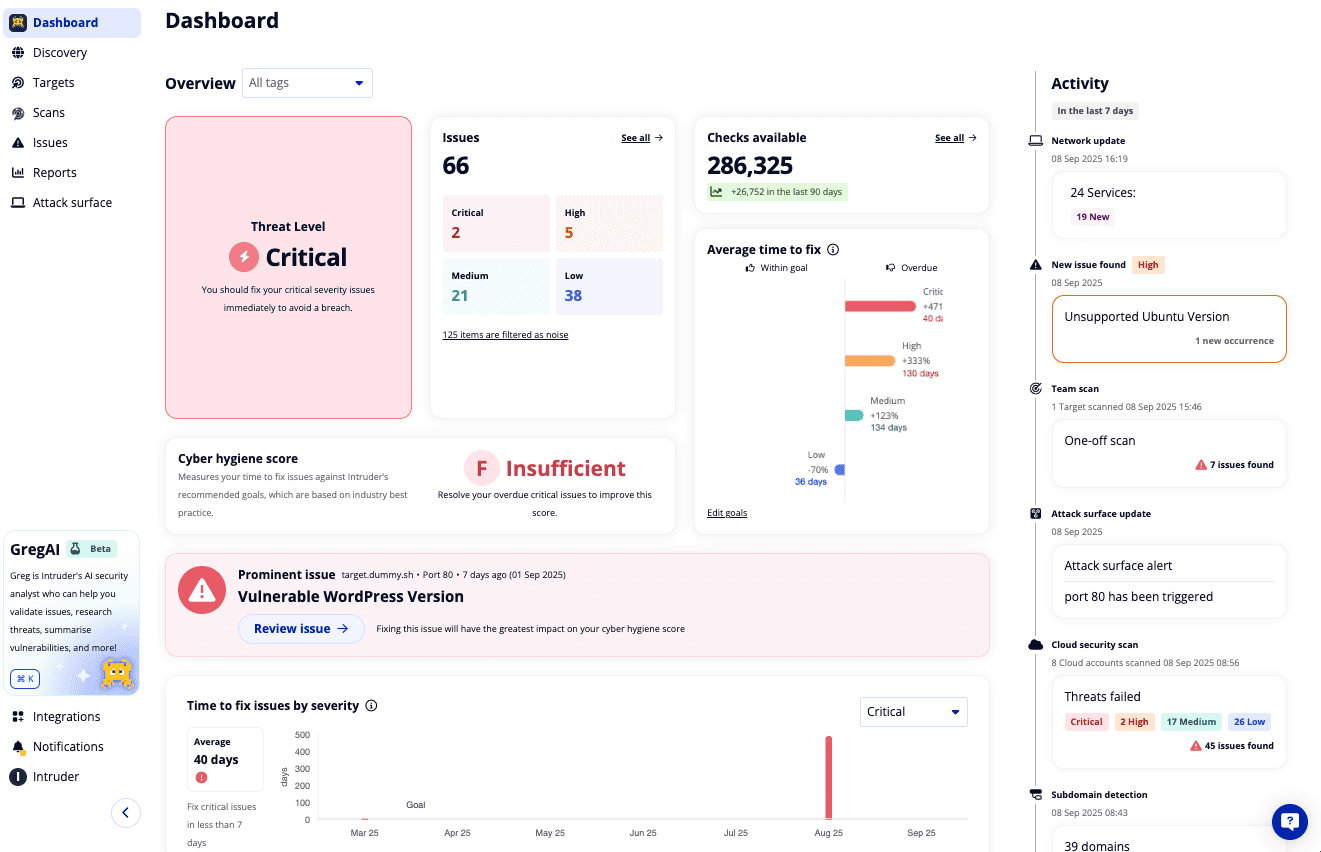Expand the All tags dropdown
This screenshot has width=1321, height=852.
[307, 83]
